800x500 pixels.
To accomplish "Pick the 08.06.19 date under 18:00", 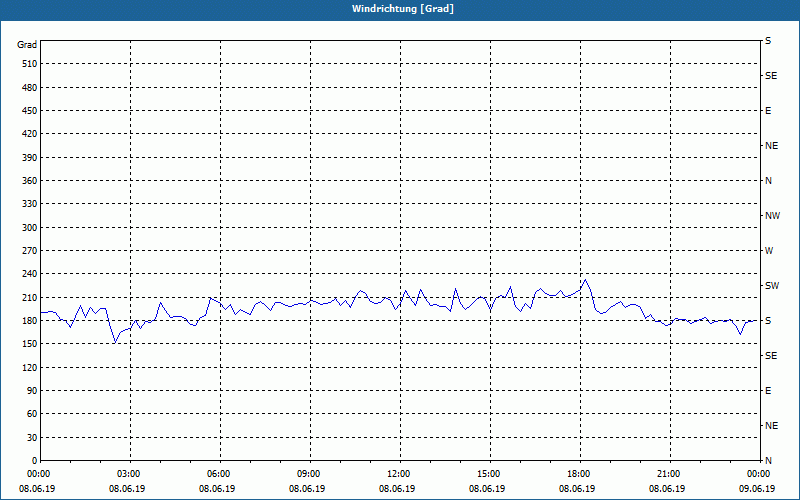I will [577, 489].
